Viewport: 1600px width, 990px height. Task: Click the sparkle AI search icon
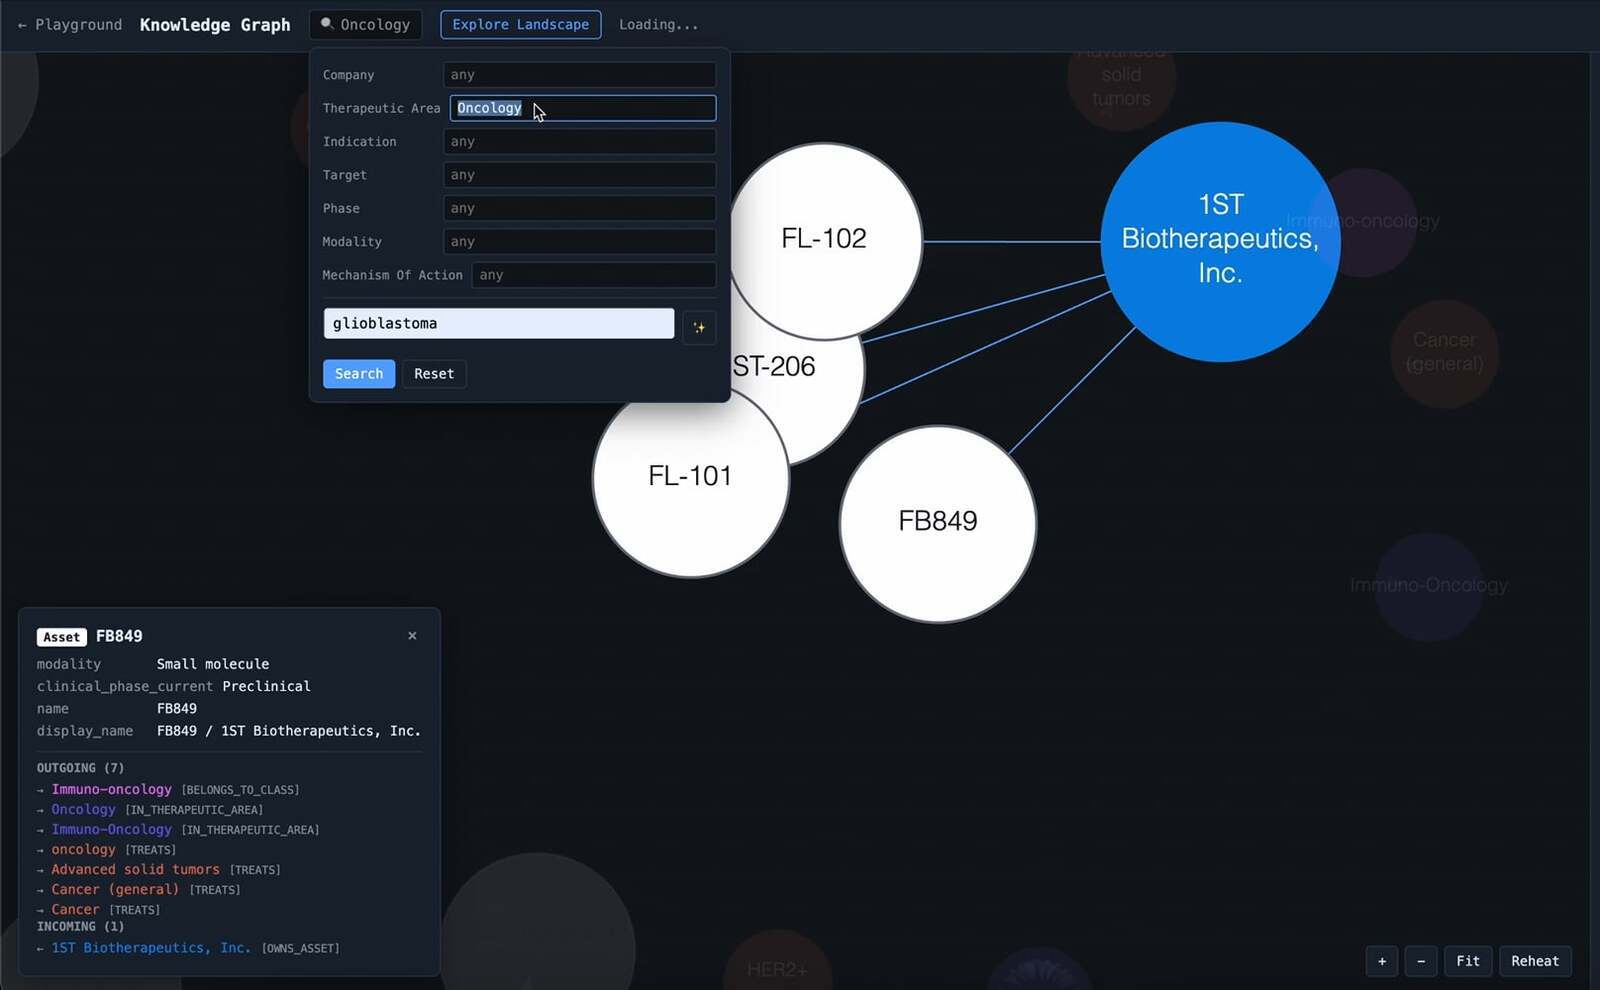click(x=699, y=327)
